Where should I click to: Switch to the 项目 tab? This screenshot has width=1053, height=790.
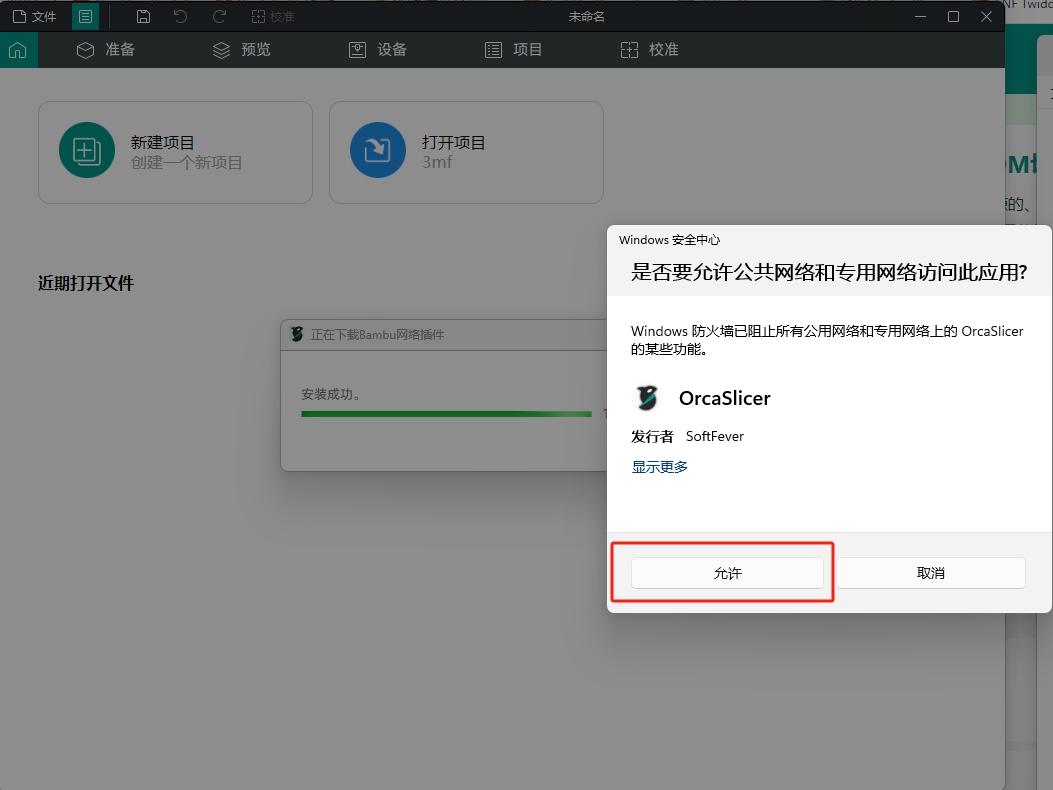(x=514, y=50)
